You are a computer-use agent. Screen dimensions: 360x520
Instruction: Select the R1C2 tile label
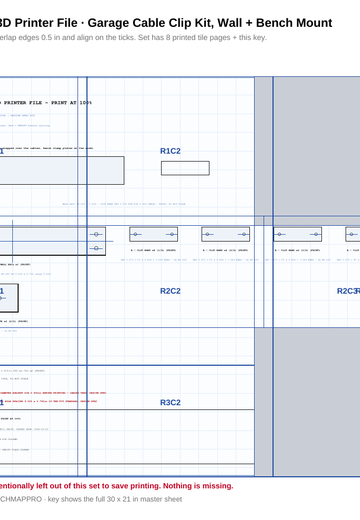(170, 151)
